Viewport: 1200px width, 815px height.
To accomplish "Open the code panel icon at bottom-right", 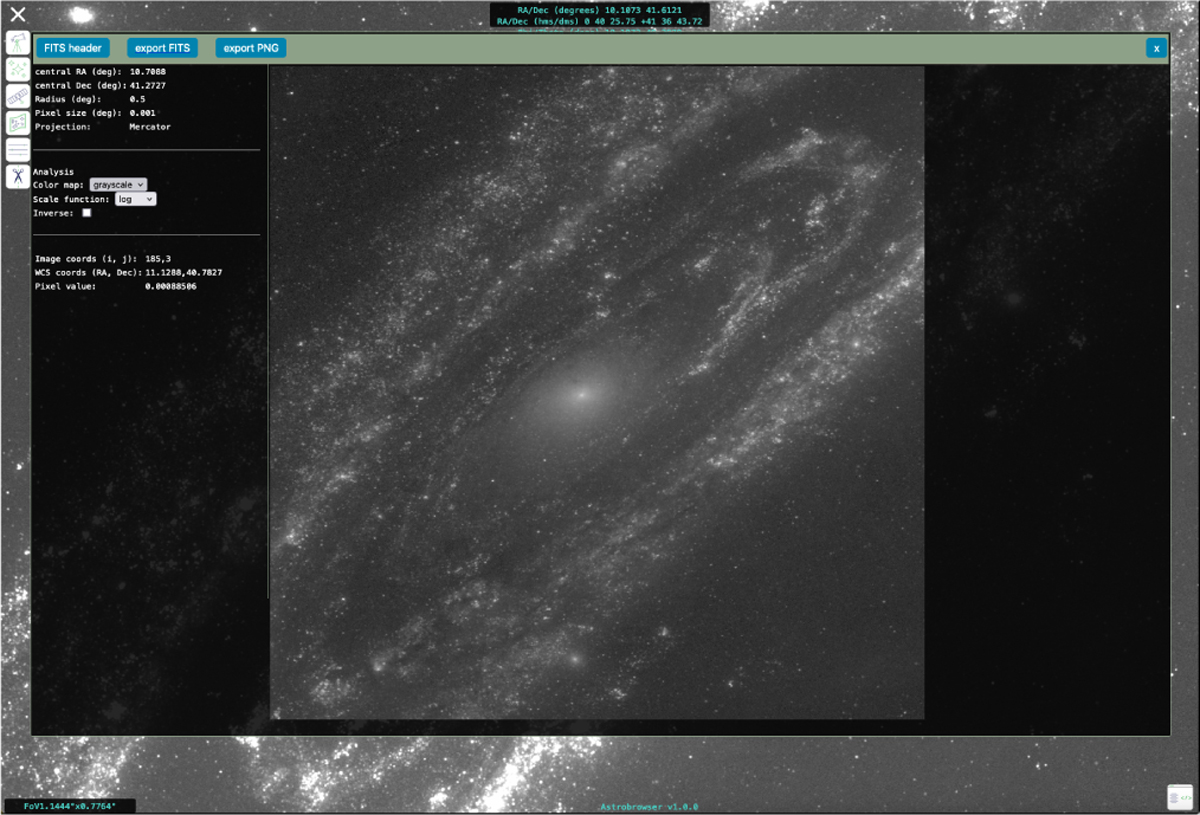I will coord(1180,797).
